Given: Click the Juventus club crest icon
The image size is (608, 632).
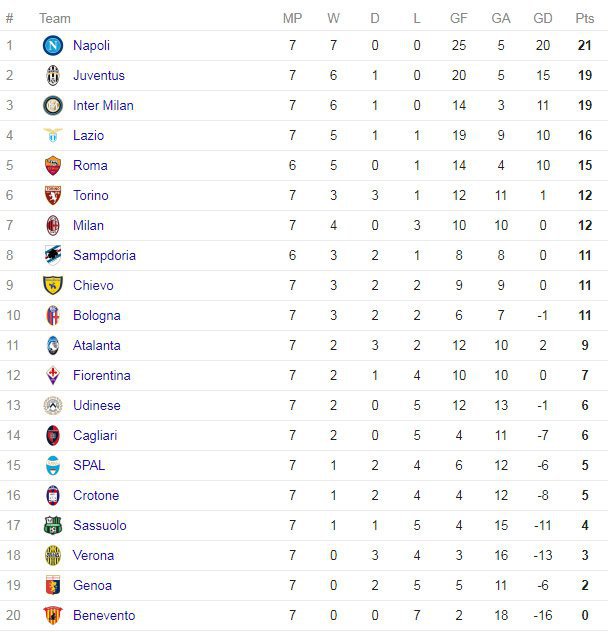Looking at the screenshot, I should pyautogui.click(x=53, y=75).
